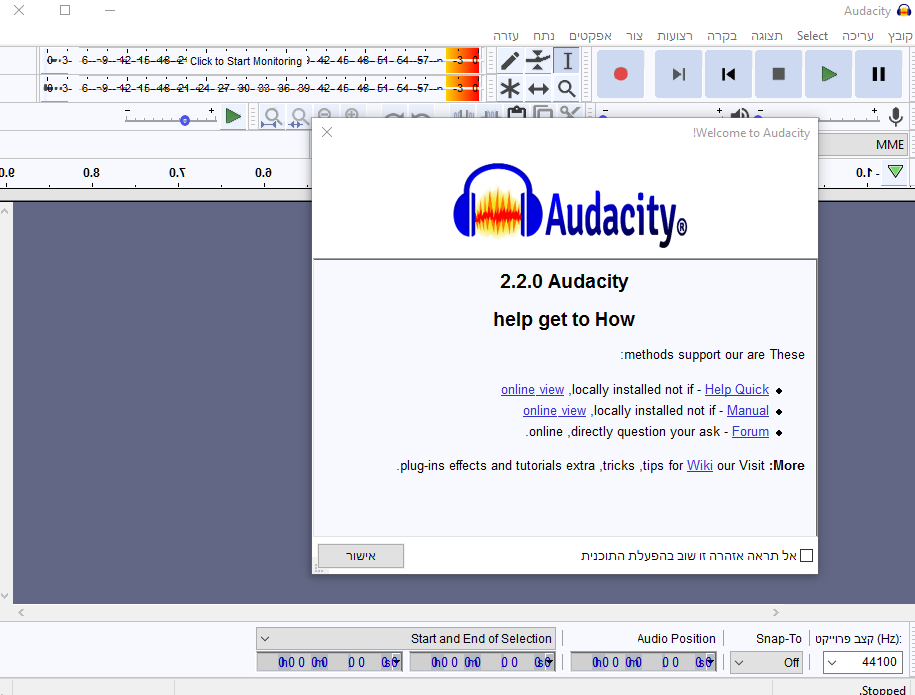Click the vertical scrollbar down arrow

tap(5, 596)
